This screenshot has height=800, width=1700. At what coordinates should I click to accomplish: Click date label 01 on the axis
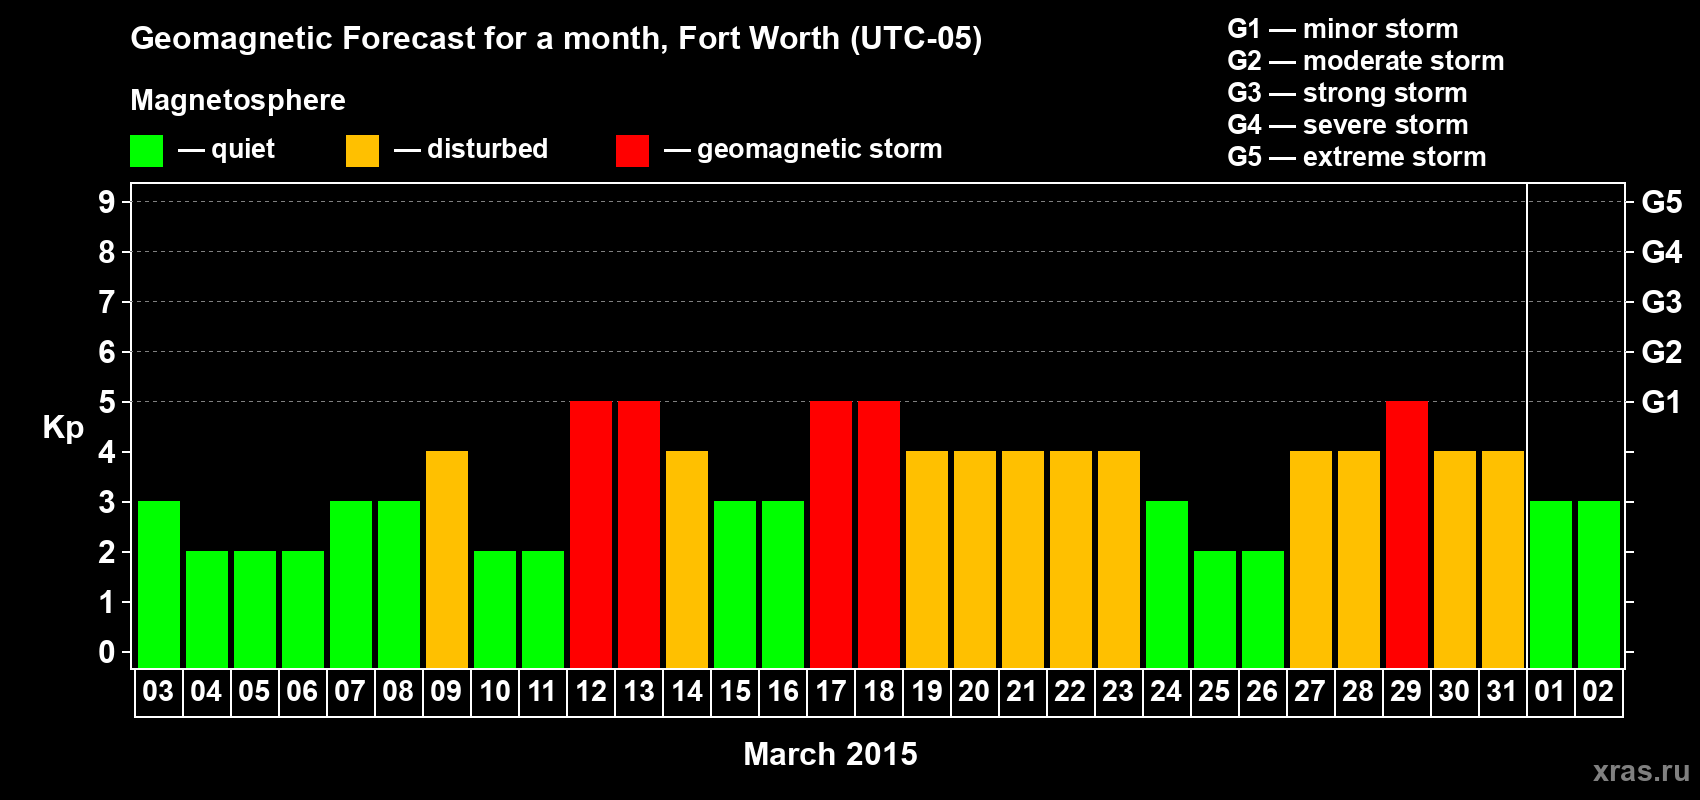coord(1550,691)
